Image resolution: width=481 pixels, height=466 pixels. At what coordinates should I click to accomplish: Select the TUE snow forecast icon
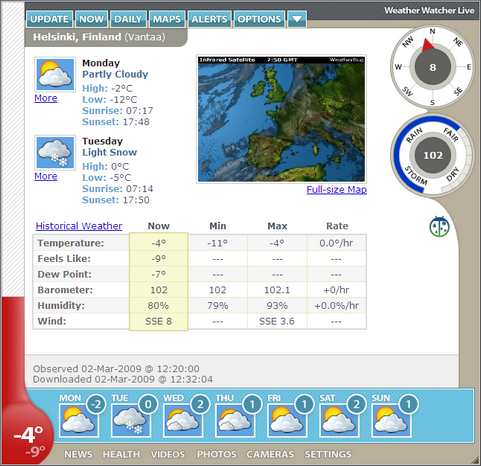pyautogui.click(x=131, y=420)
